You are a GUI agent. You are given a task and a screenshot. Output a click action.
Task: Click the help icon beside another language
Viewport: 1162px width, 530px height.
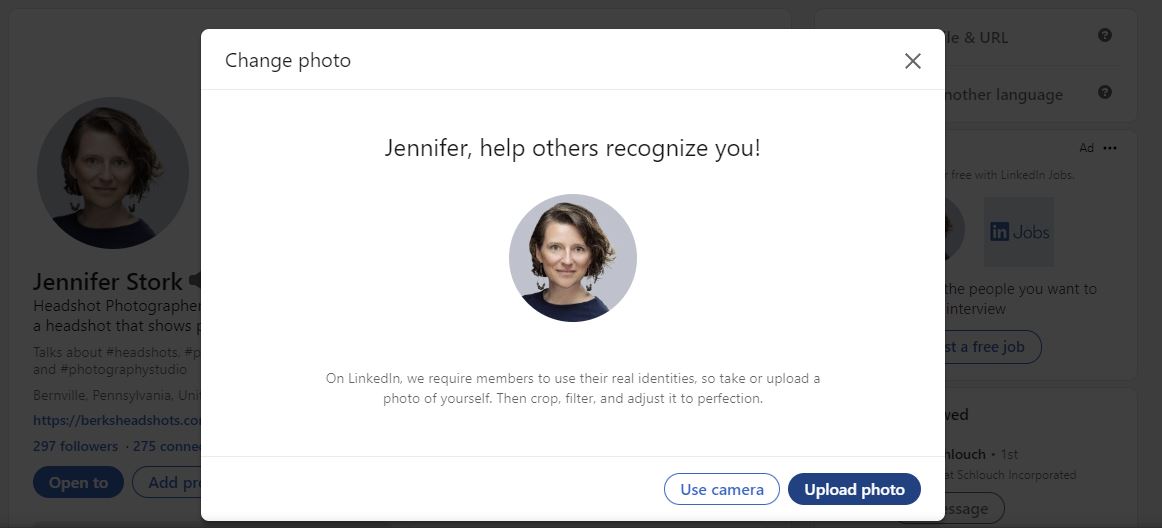pos(1105,93)
